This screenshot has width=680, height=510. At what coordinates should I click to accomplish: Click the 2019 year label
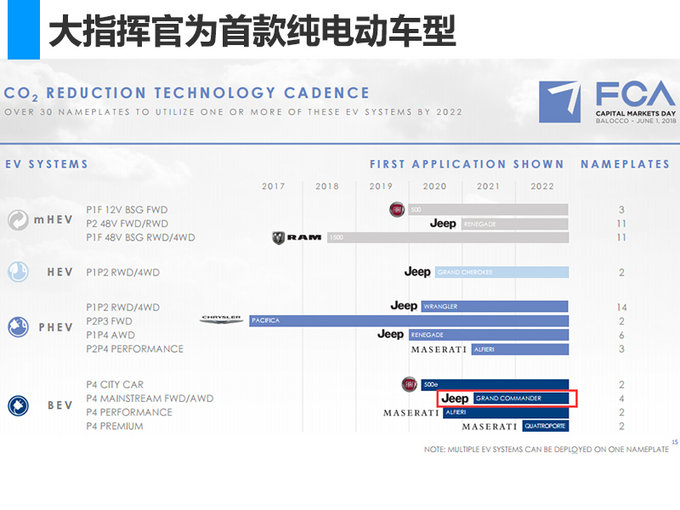[381, 186]
